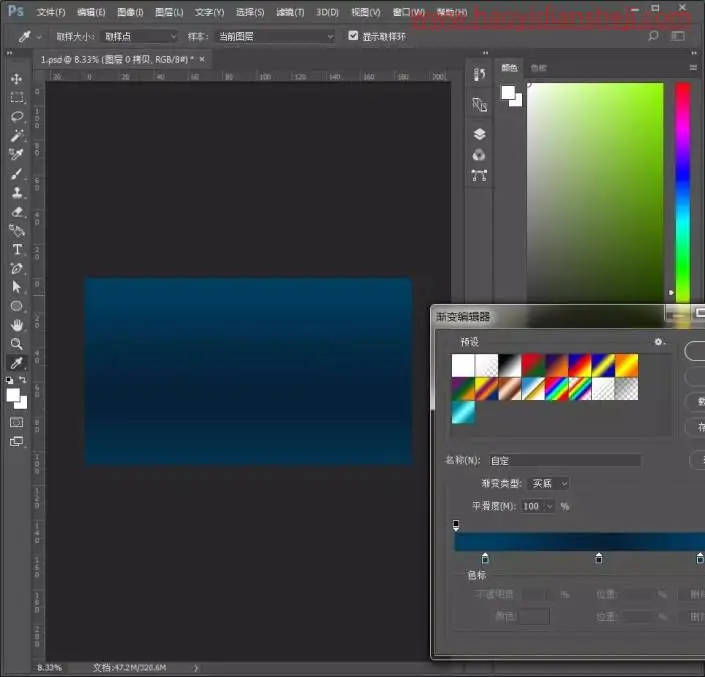
Task: Collapse the right panels double arrow
Action: click(694, 53)
